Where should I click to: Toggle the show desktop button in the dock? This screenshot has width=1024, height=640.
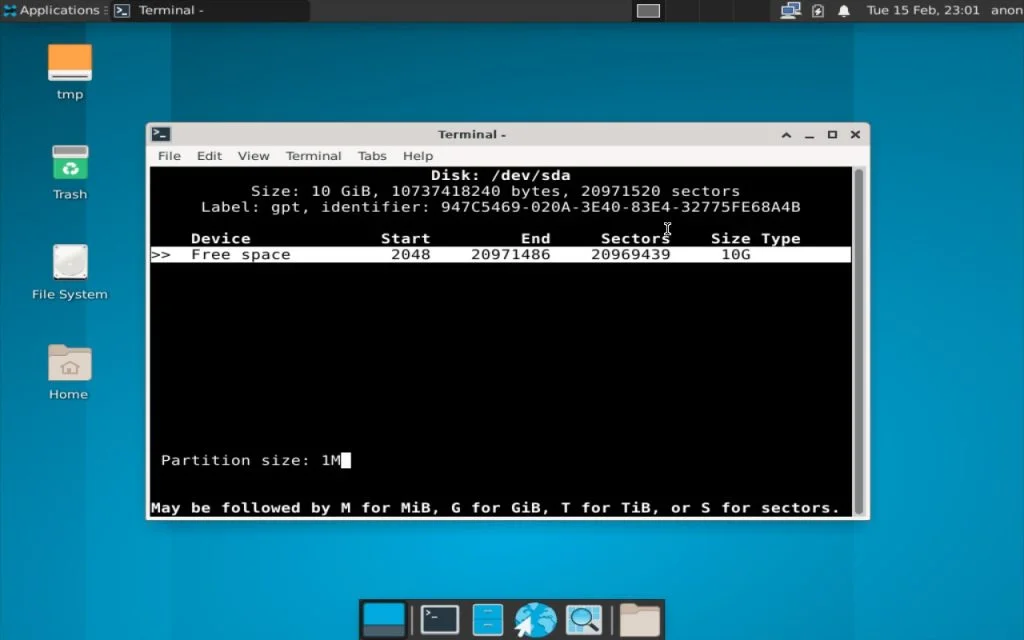pos(385,618)
